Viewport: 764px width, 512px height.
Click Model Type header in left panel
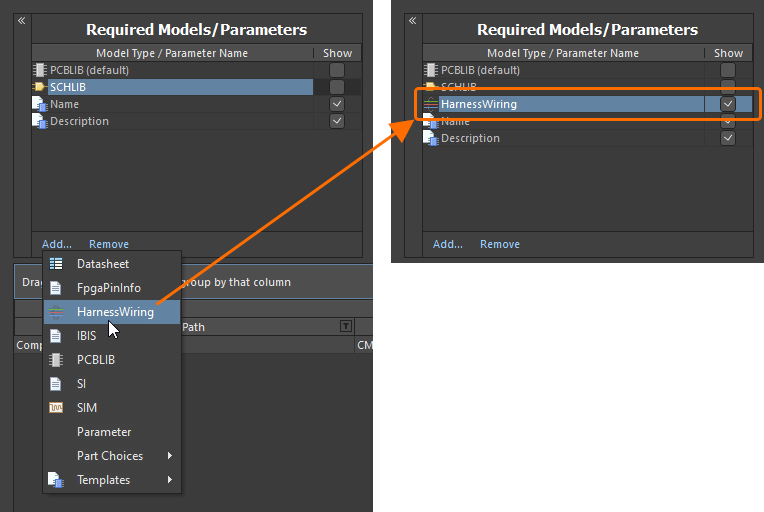click(172, 53)
